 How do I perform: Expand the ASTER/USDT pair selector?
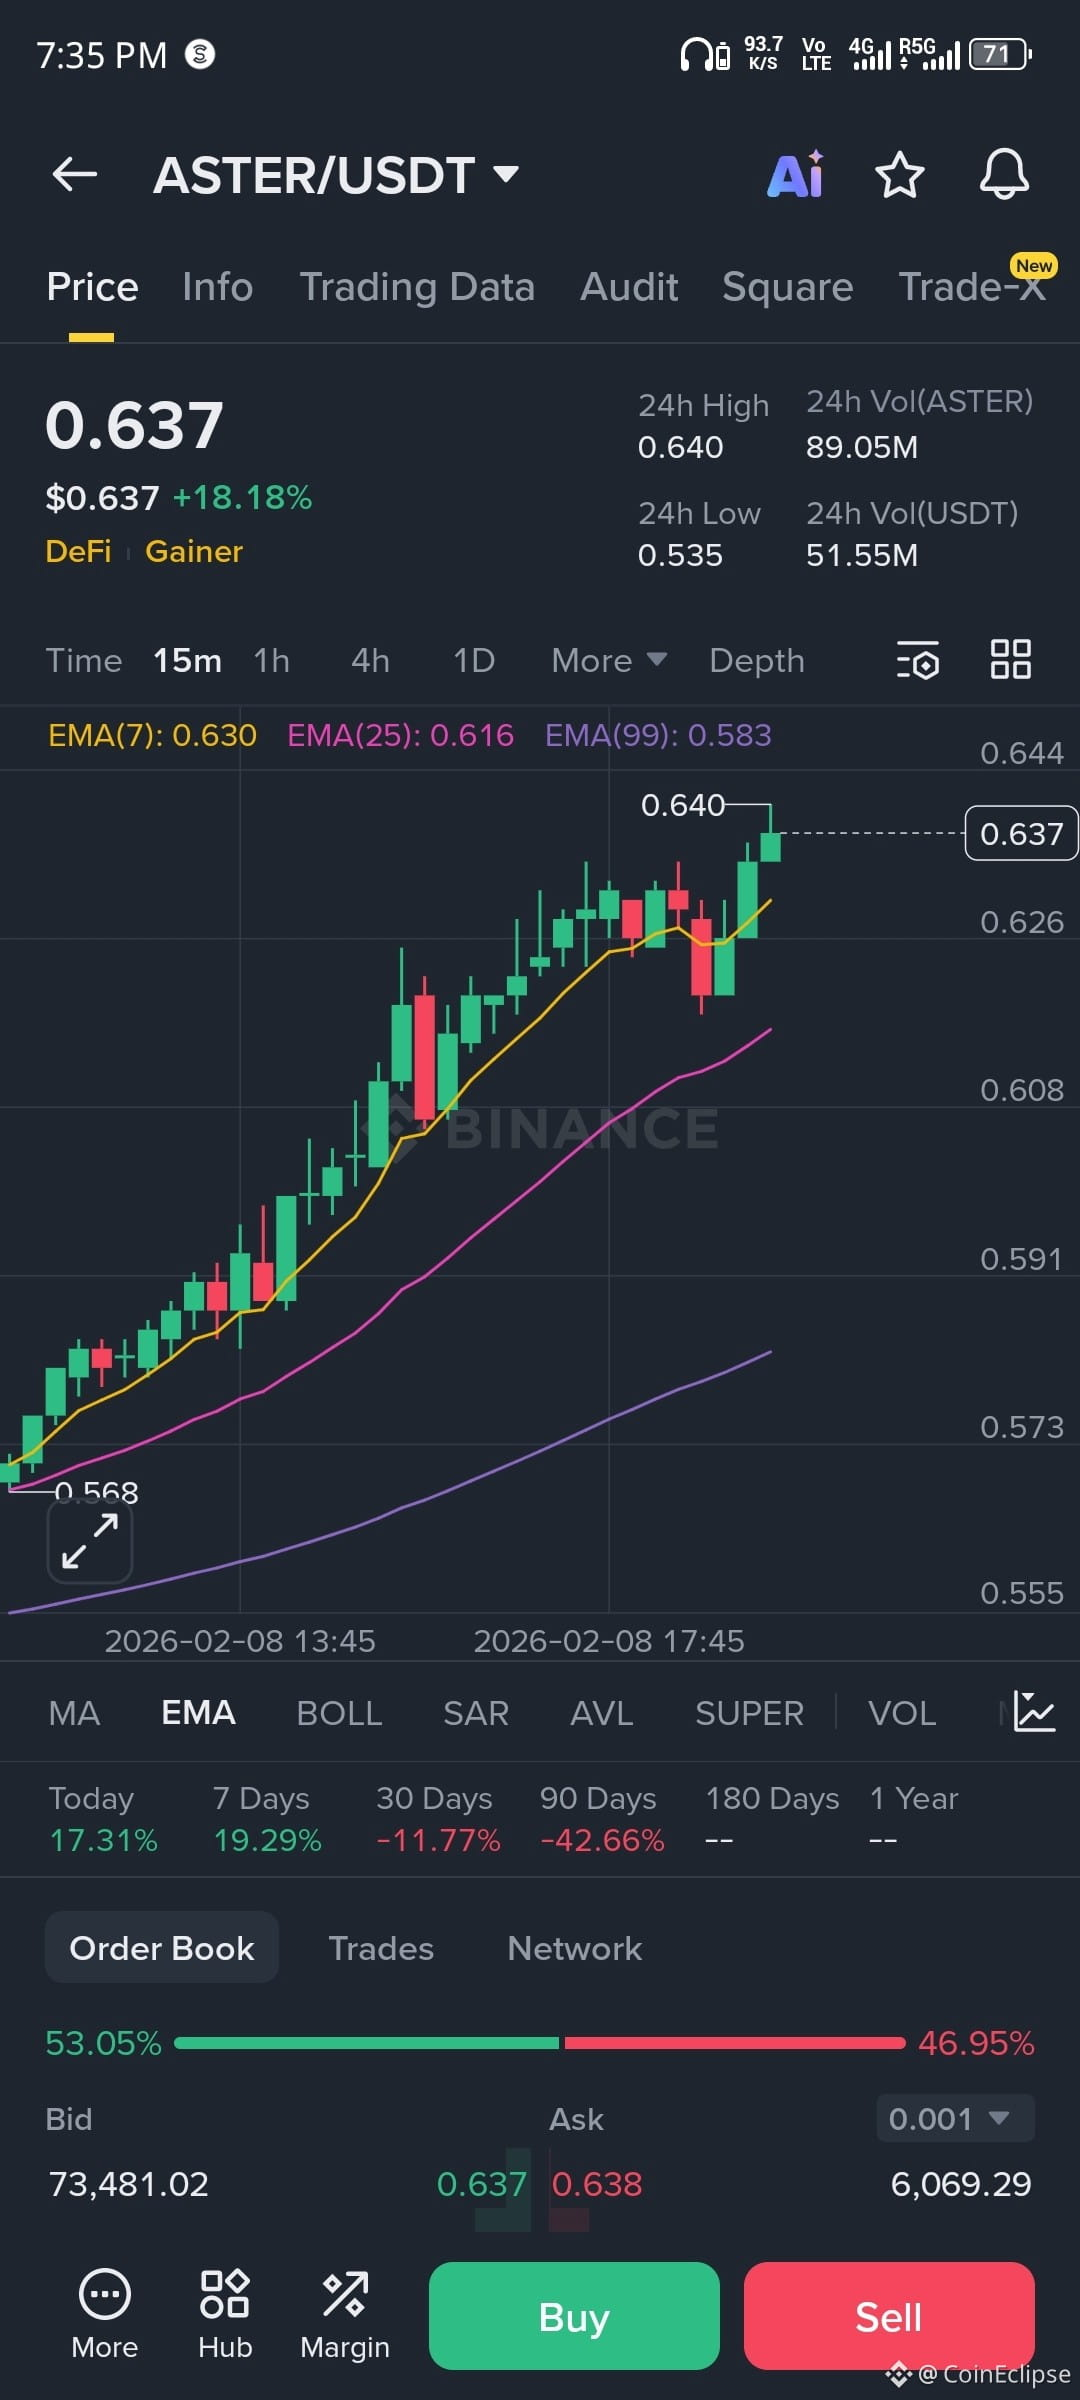click(x=336, y=175)
